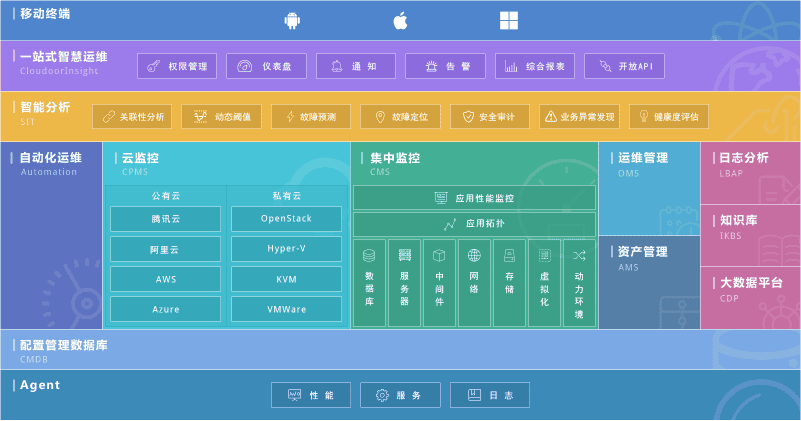Image resolution: width=801 pixels, height=421 pixels.
Task: Open the 告警 alarm button
Action: [x=445, y=66]
